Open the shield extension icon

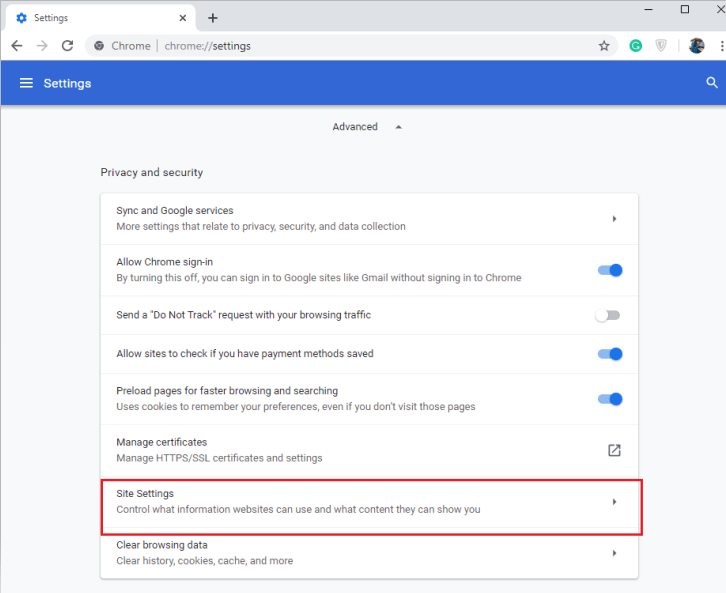tap(661, 46)
